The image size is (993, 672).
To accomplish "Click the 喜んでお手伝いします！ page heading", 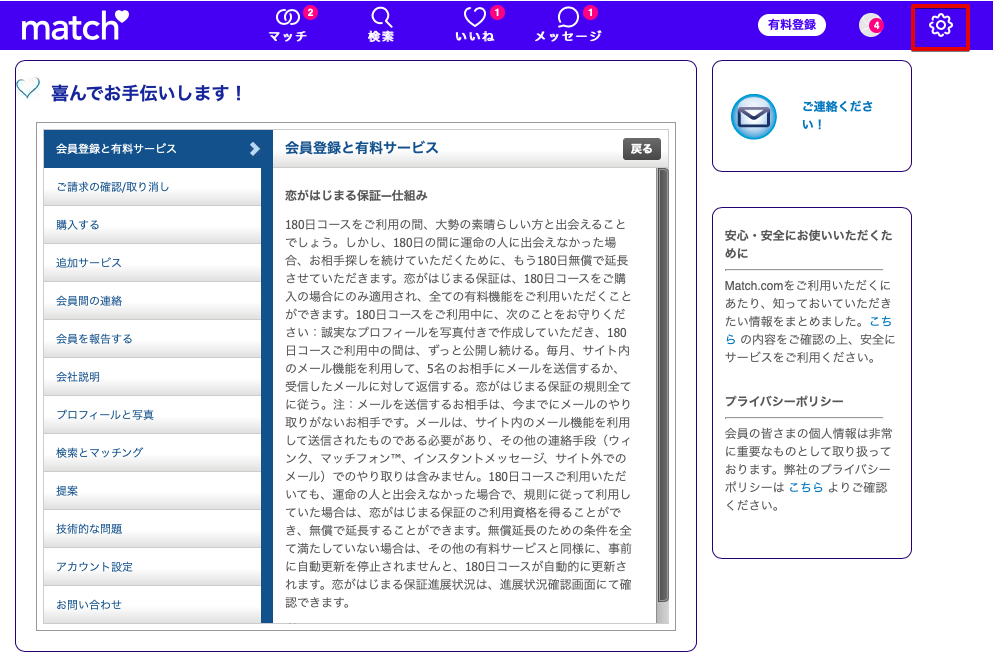I will point(148,93).
